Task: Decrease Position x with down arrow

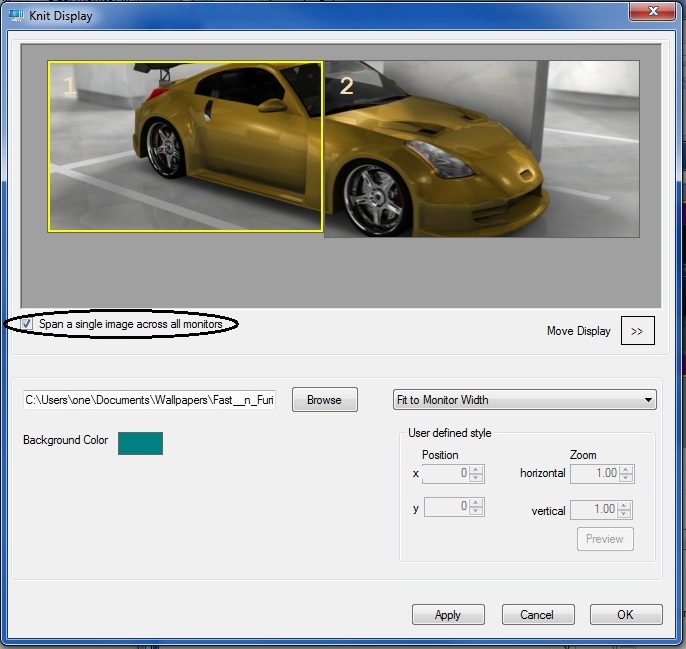Action: coord(476,478)
